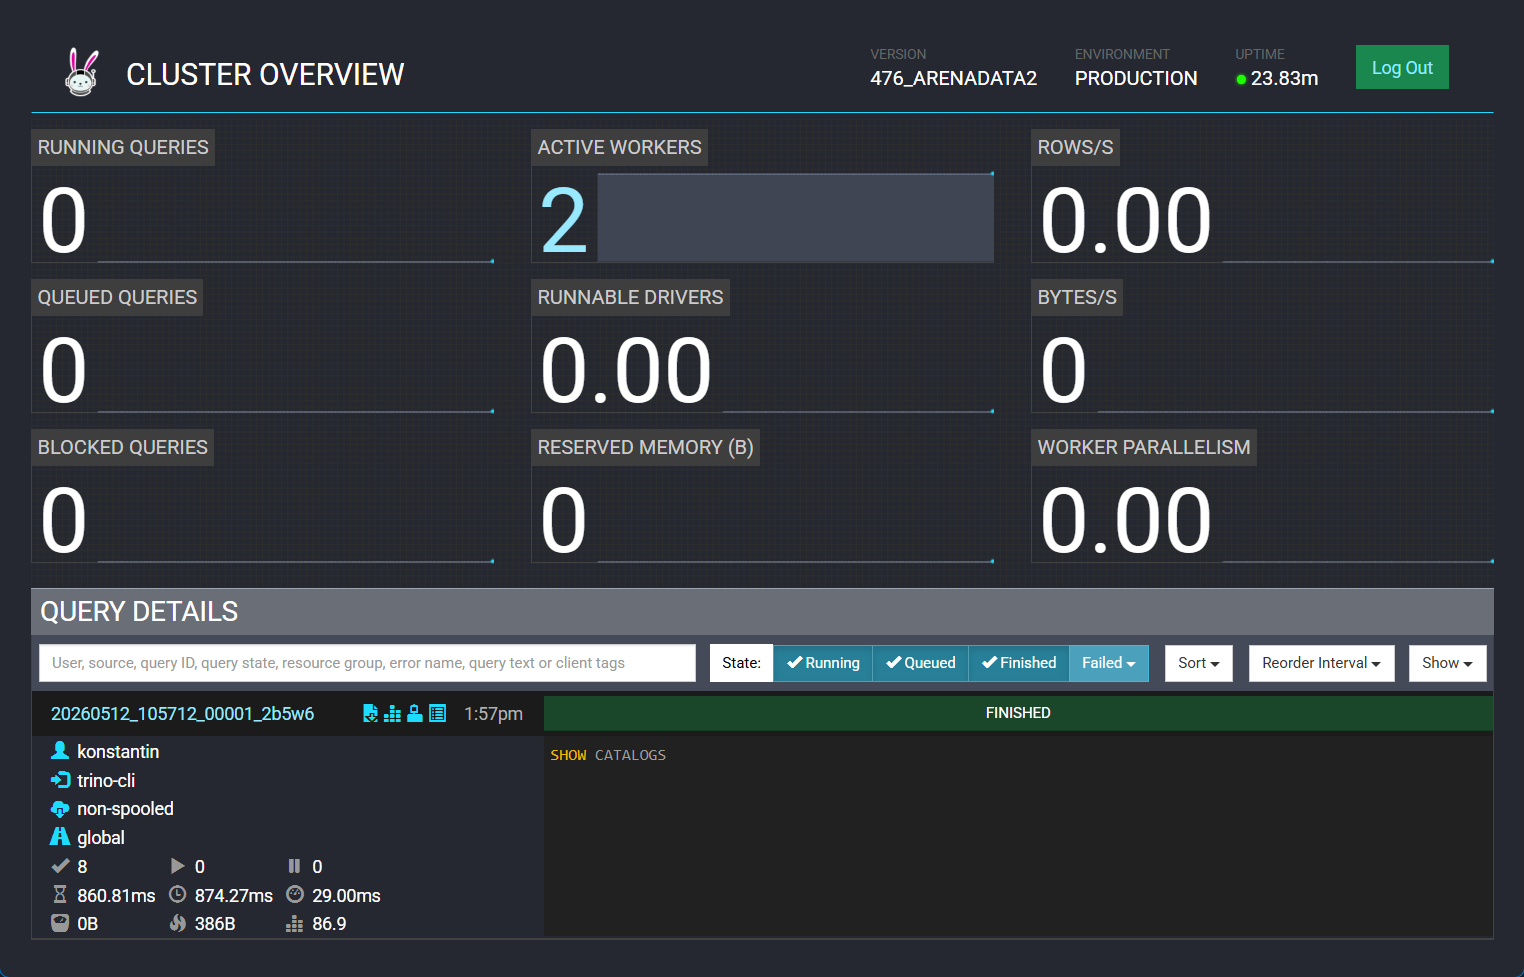
Task: Click the download icon beside query 20260512_105712_00001_2b5w6
Action: 370,713
